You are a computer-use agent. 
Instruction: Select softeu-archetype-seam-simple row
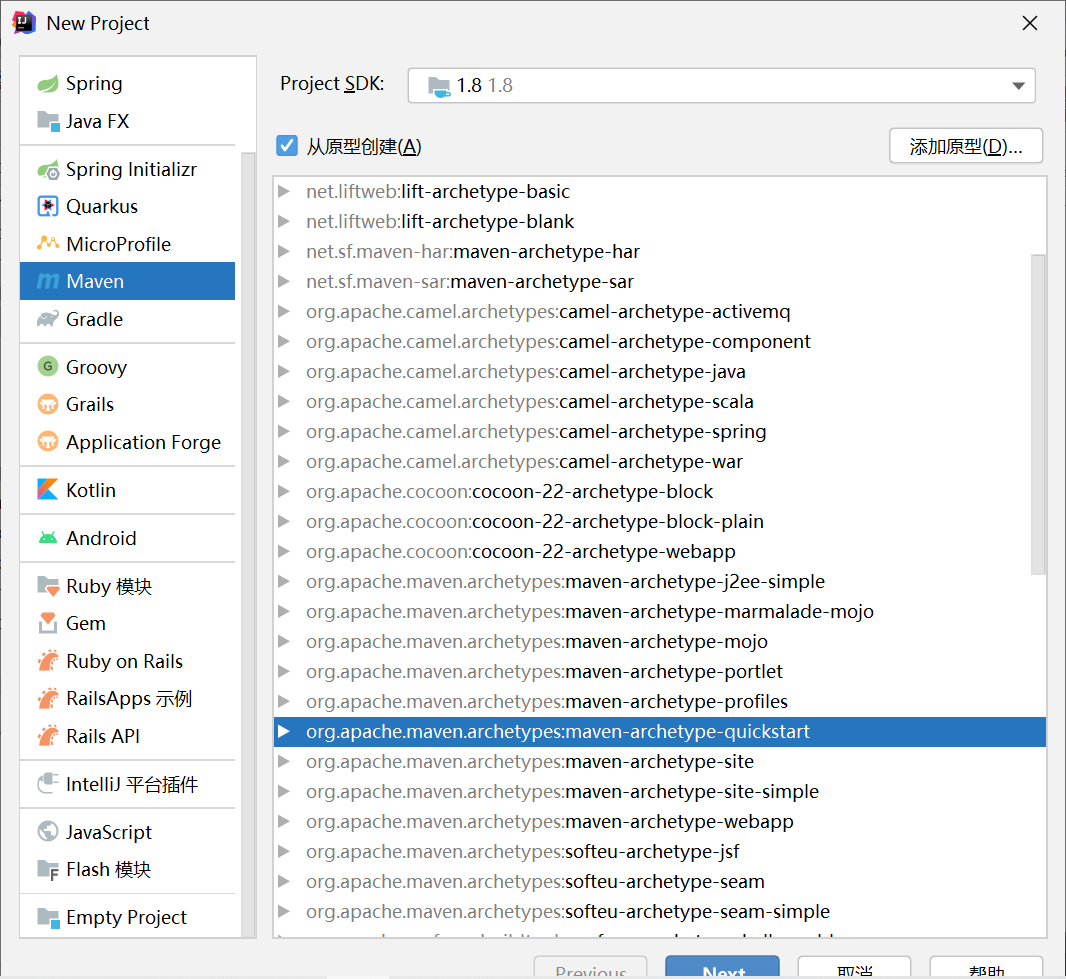click(x=659, y=911)
